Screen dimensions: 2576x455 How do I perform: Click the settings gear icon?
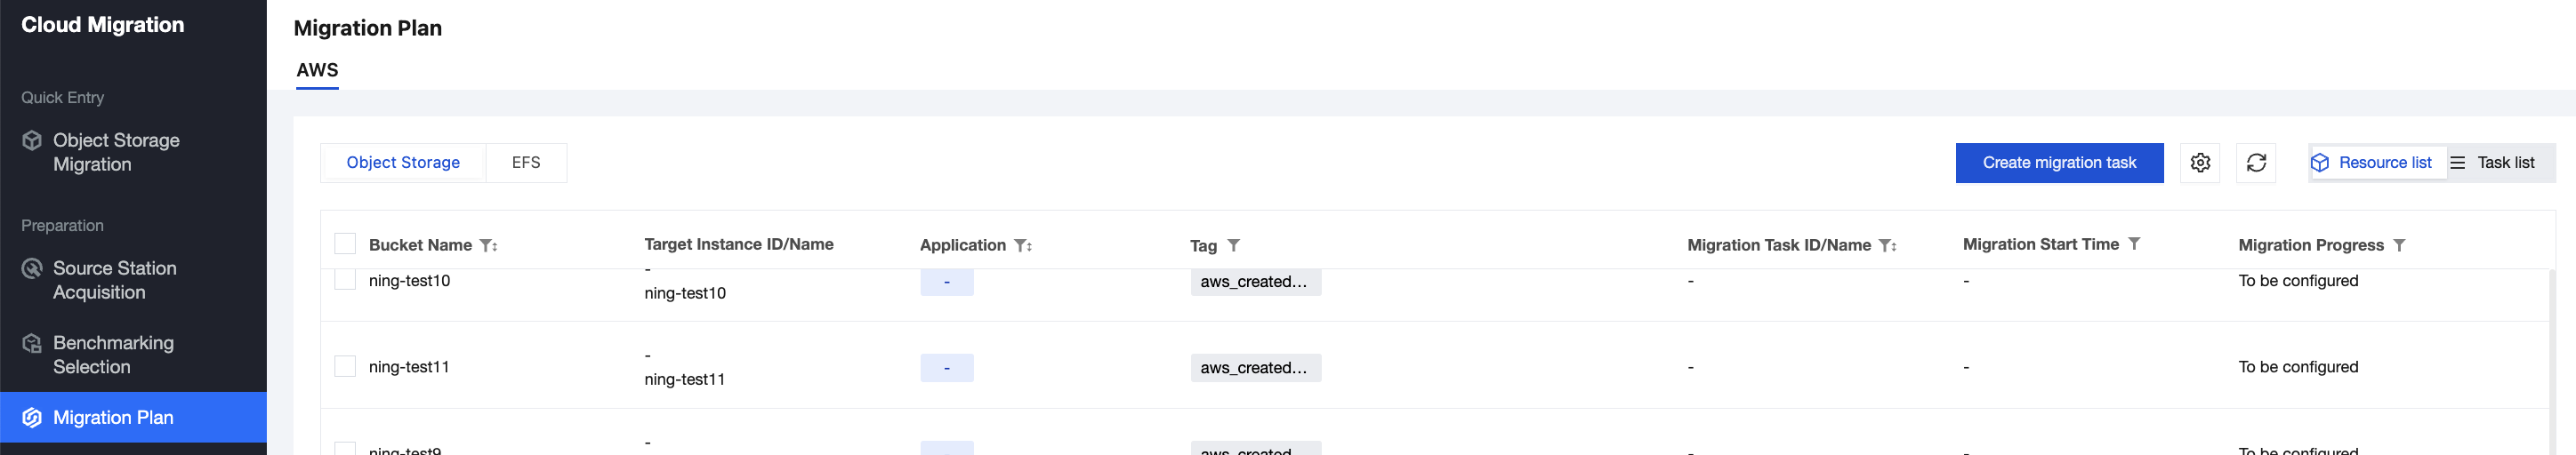pyautogui.click(x=2199, y=163)
